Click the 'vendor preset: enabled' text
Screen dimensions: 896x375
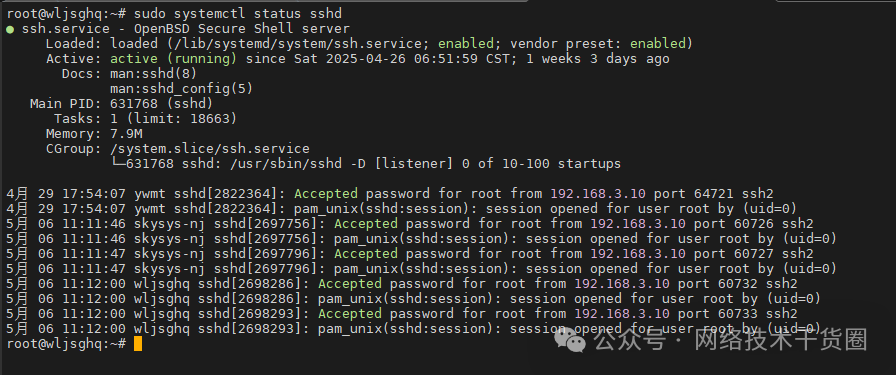click(x=597, y=43)
